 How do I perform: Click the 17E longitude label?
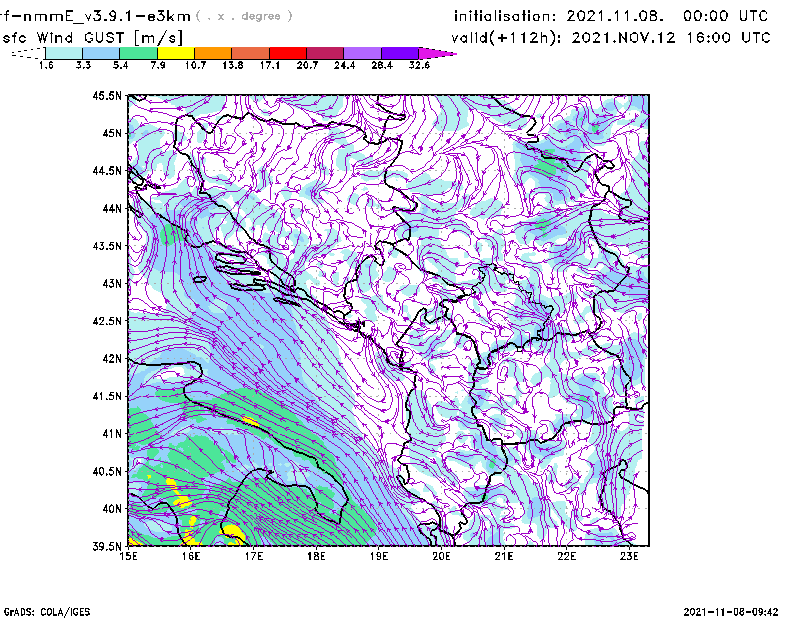click(x=254, y=556)
